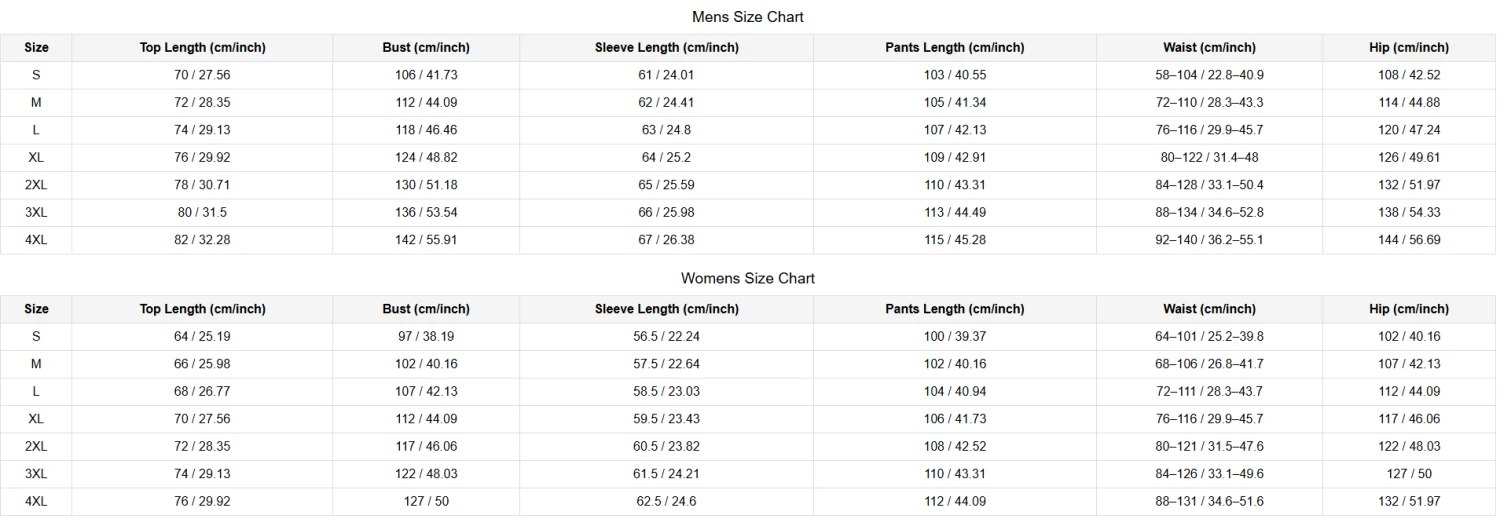This screenshot has width=1500, height=519.
Task: Click Womens 3XL hip value 127 / 50
Action: [1408, 474]
